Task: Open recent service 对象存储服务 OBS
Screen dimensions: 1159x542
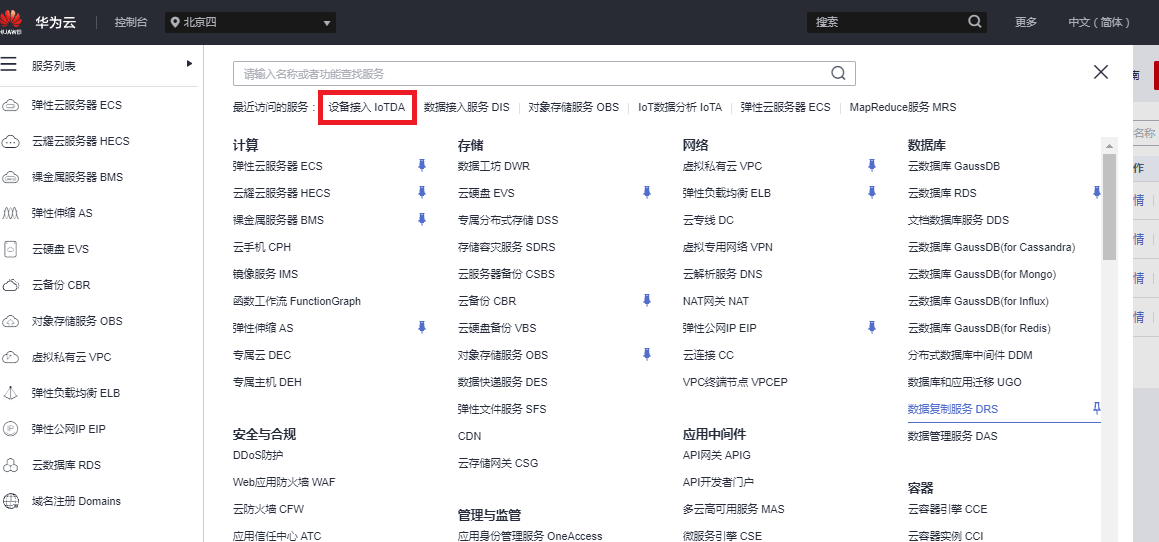Action: pyautogui.click(x=574, y=107)
